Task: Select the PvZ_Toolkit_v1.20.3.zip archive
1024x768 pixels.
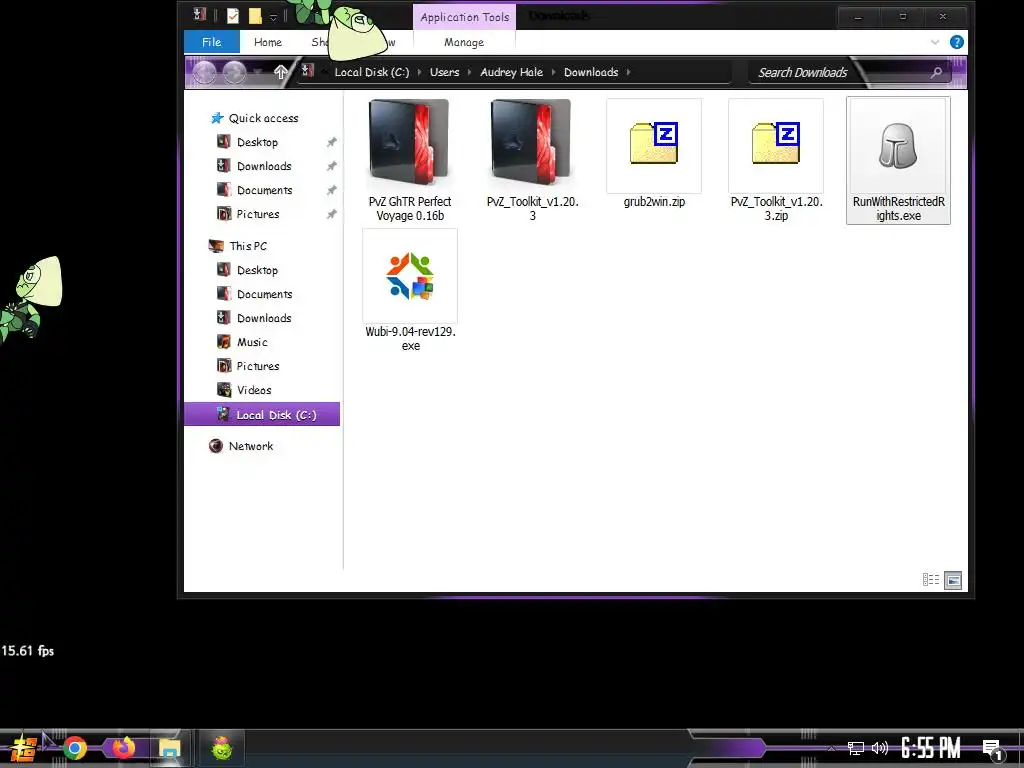Action: (x=776, y=161)
